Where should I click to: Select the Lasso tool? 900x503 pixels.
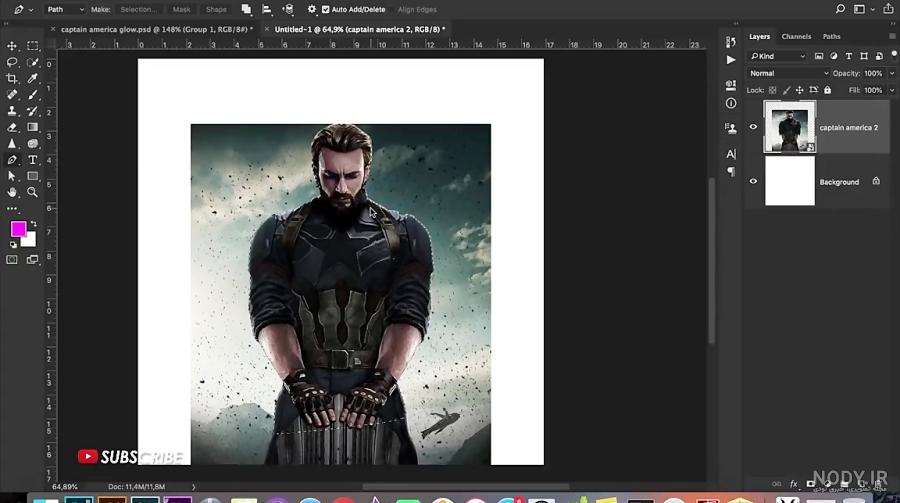tap(11, 62)
